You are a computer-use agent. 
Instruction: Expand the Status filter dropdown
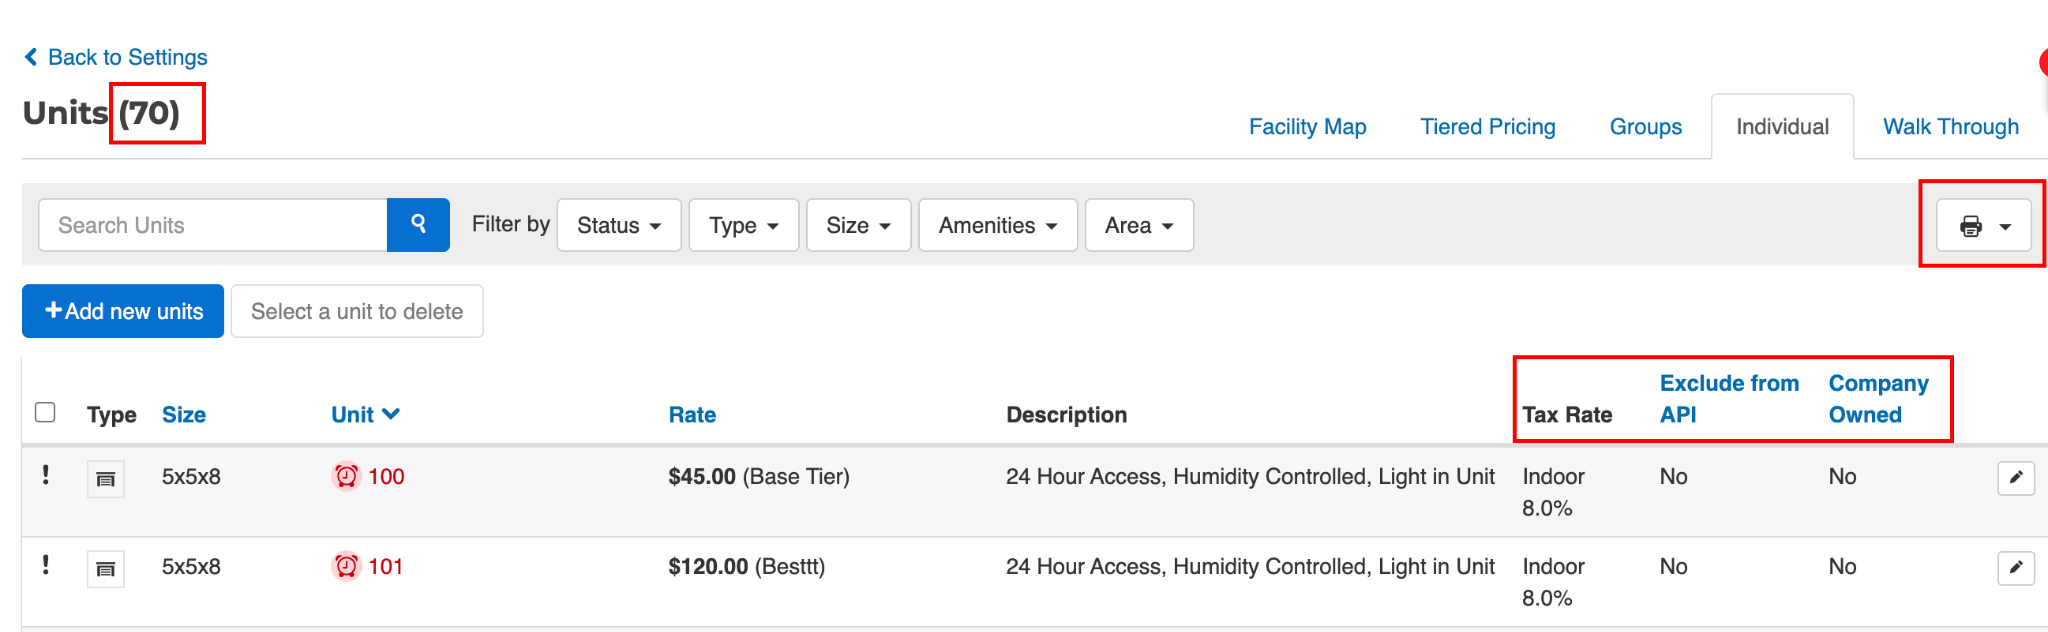pos(618,226)
